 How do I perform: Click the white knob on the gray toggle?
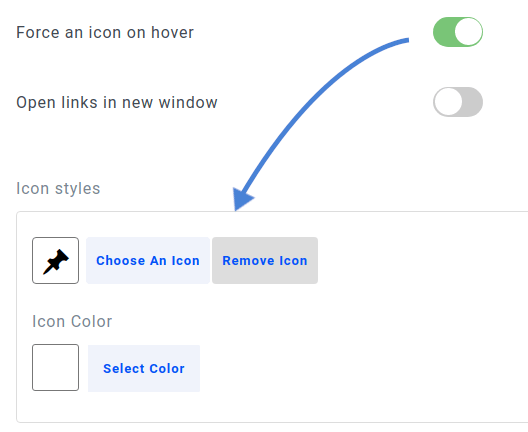click(x=448, y=102)
